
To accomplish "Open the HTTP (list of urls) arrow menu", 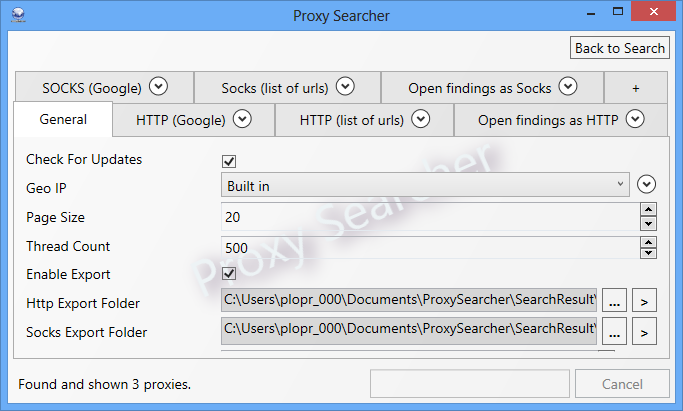I will coord(421,119).
